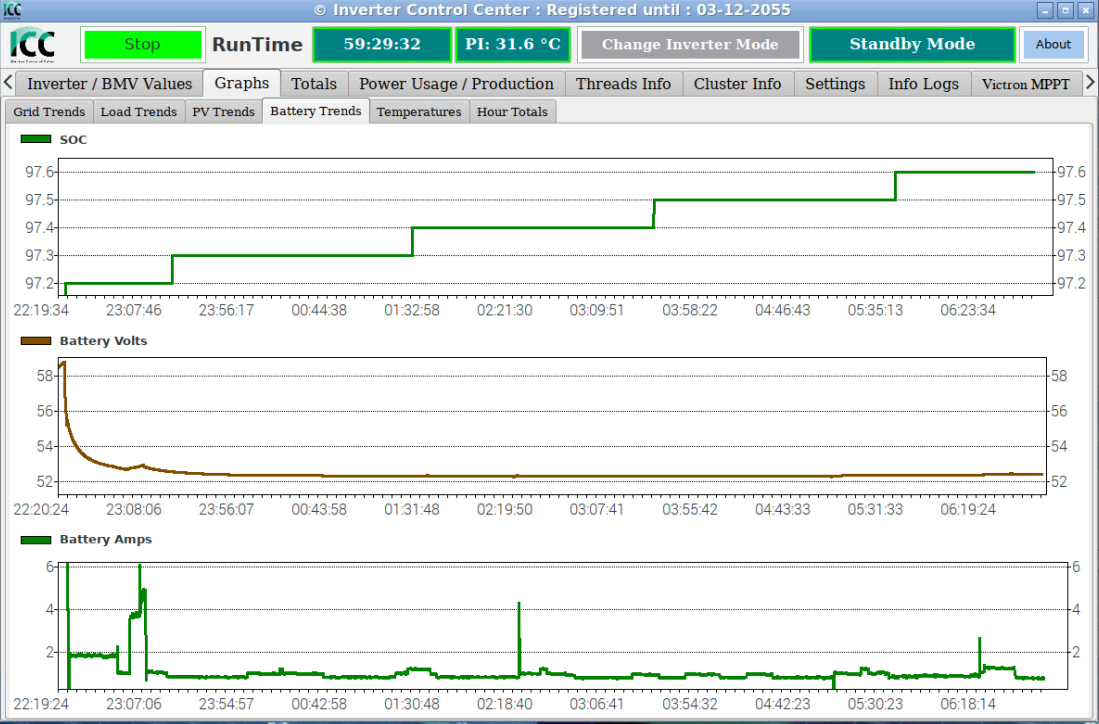Show the Grid Trends sub-tab
The width and height of the screenshot is (1099, 724).
click(x=50, y=112)
